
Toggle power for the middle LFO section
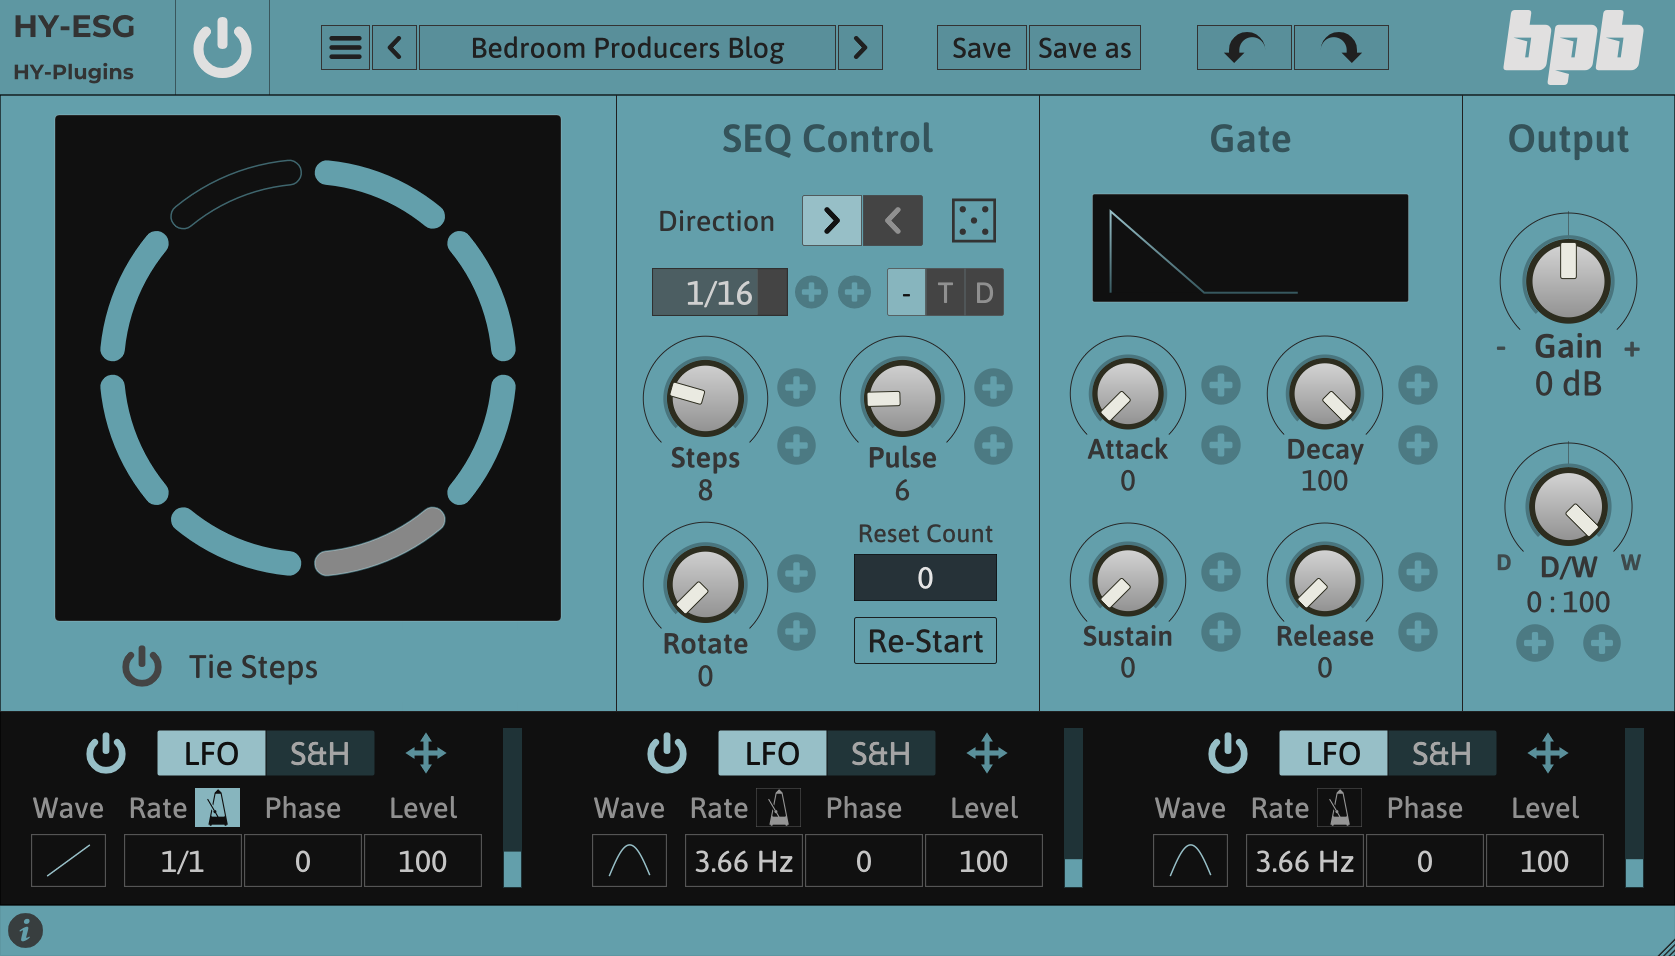point(667,753)
